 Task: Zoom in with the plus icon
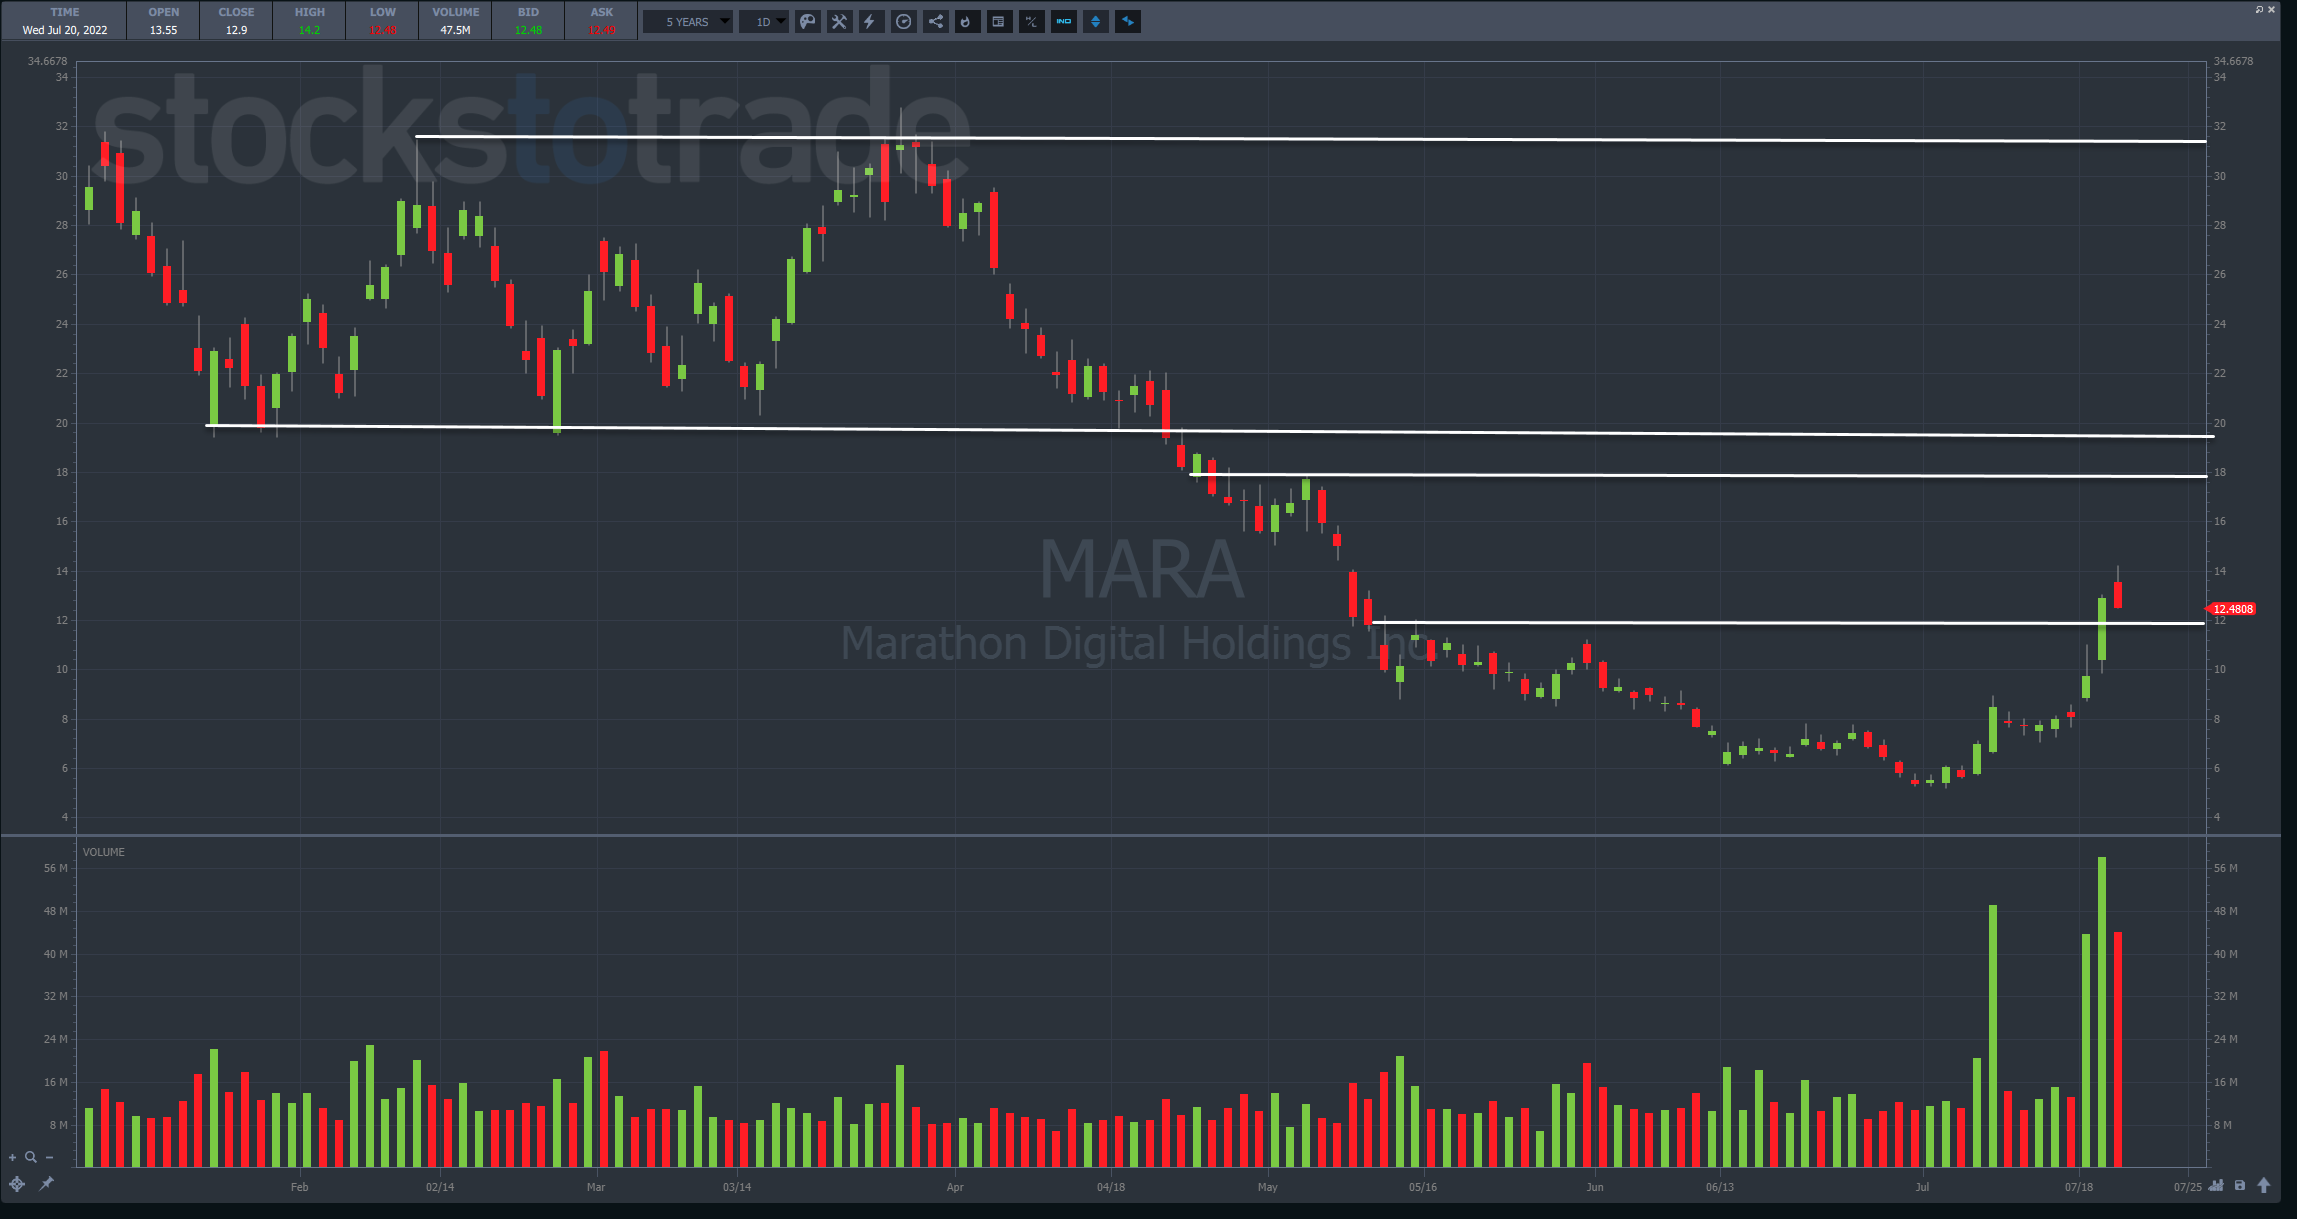pyautogui.click(x=13, y=1157)
